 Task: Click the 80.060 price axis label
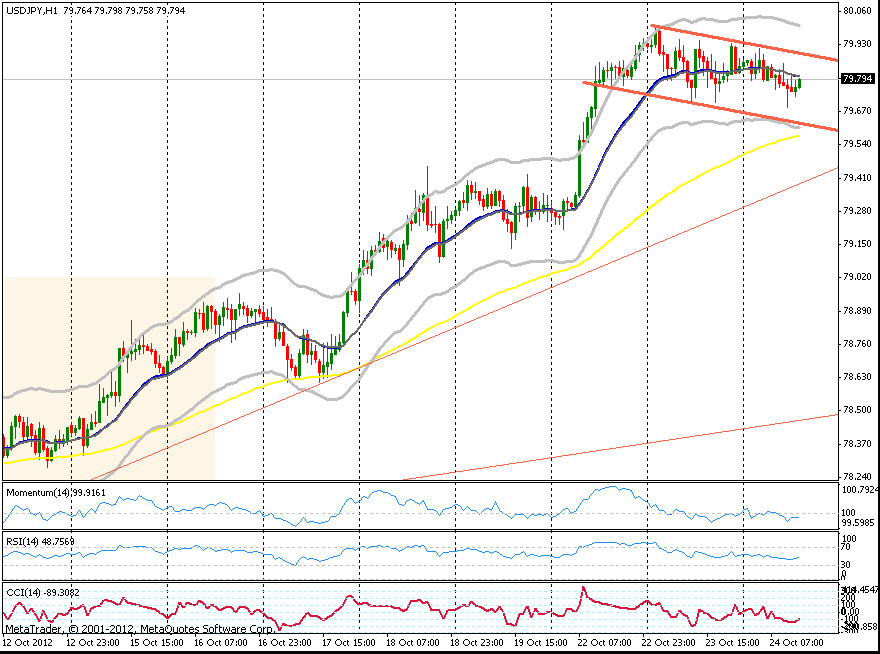[x=856, y=11]
